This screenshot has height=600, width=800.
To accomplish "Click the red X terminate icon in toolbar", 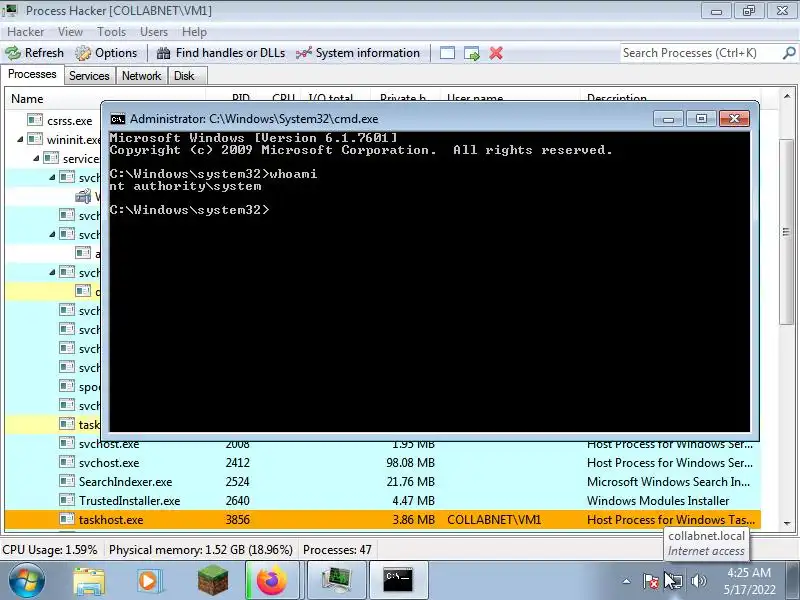I will point(496,53).
